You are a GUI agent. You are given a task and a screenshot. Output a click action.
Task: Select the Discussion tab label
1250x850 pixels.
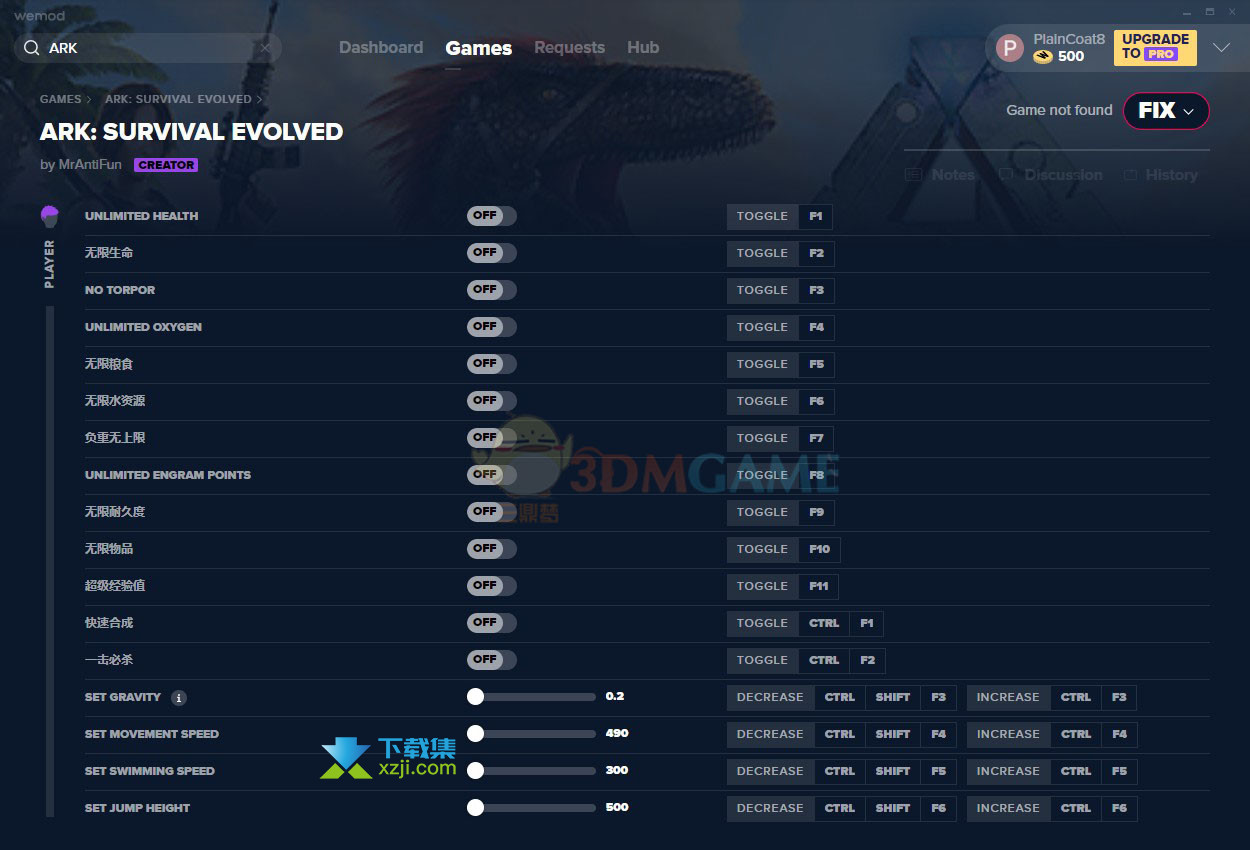[x=1063, y=175]
